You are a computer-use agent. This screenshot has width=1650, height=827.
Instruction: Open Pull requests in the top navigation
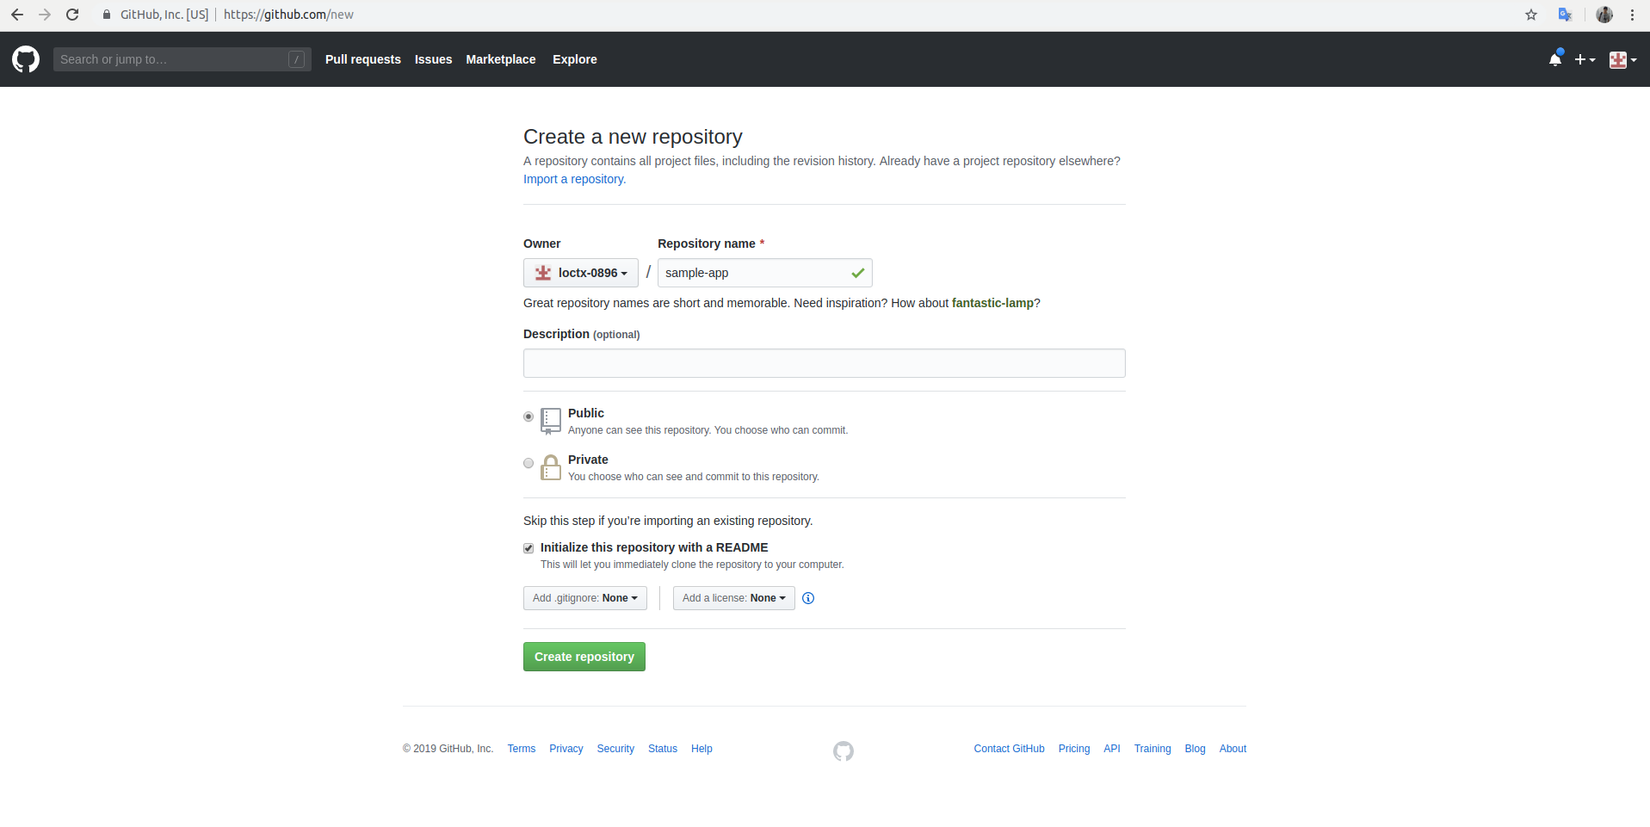(x=363, y=59)
